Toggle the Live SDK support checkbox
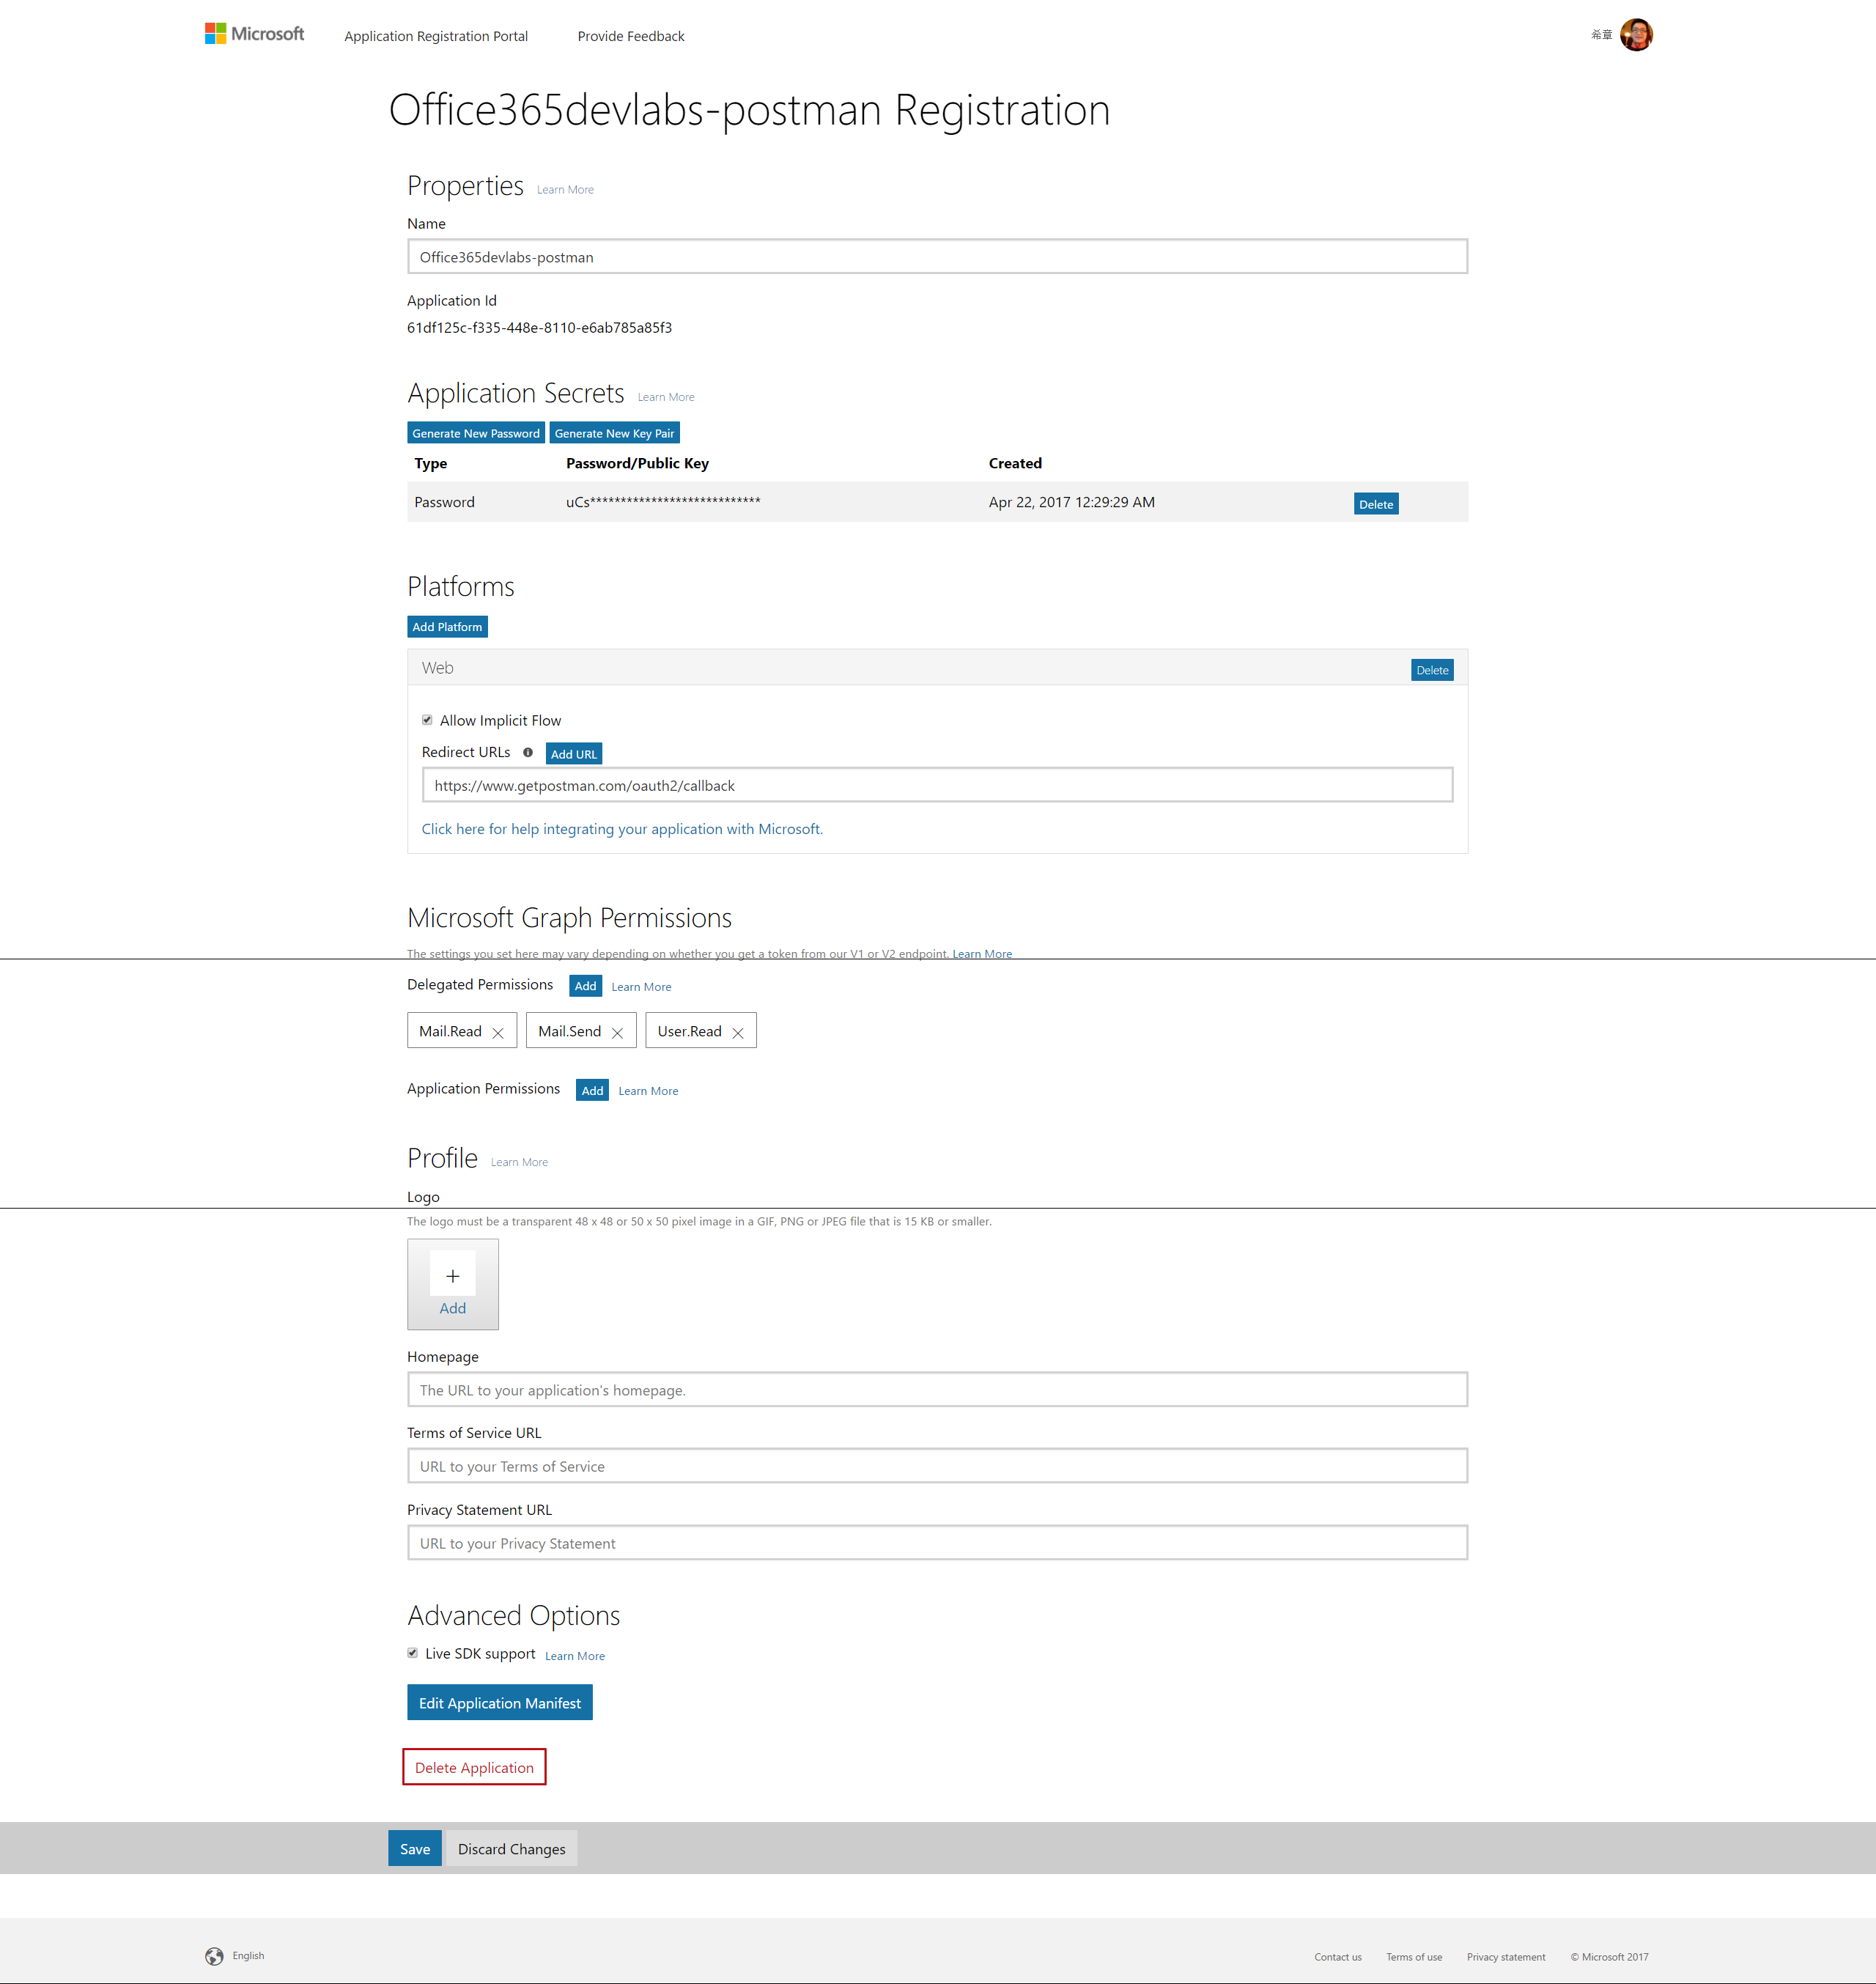1876x1984 pixels. click(x=412, y=1653)
